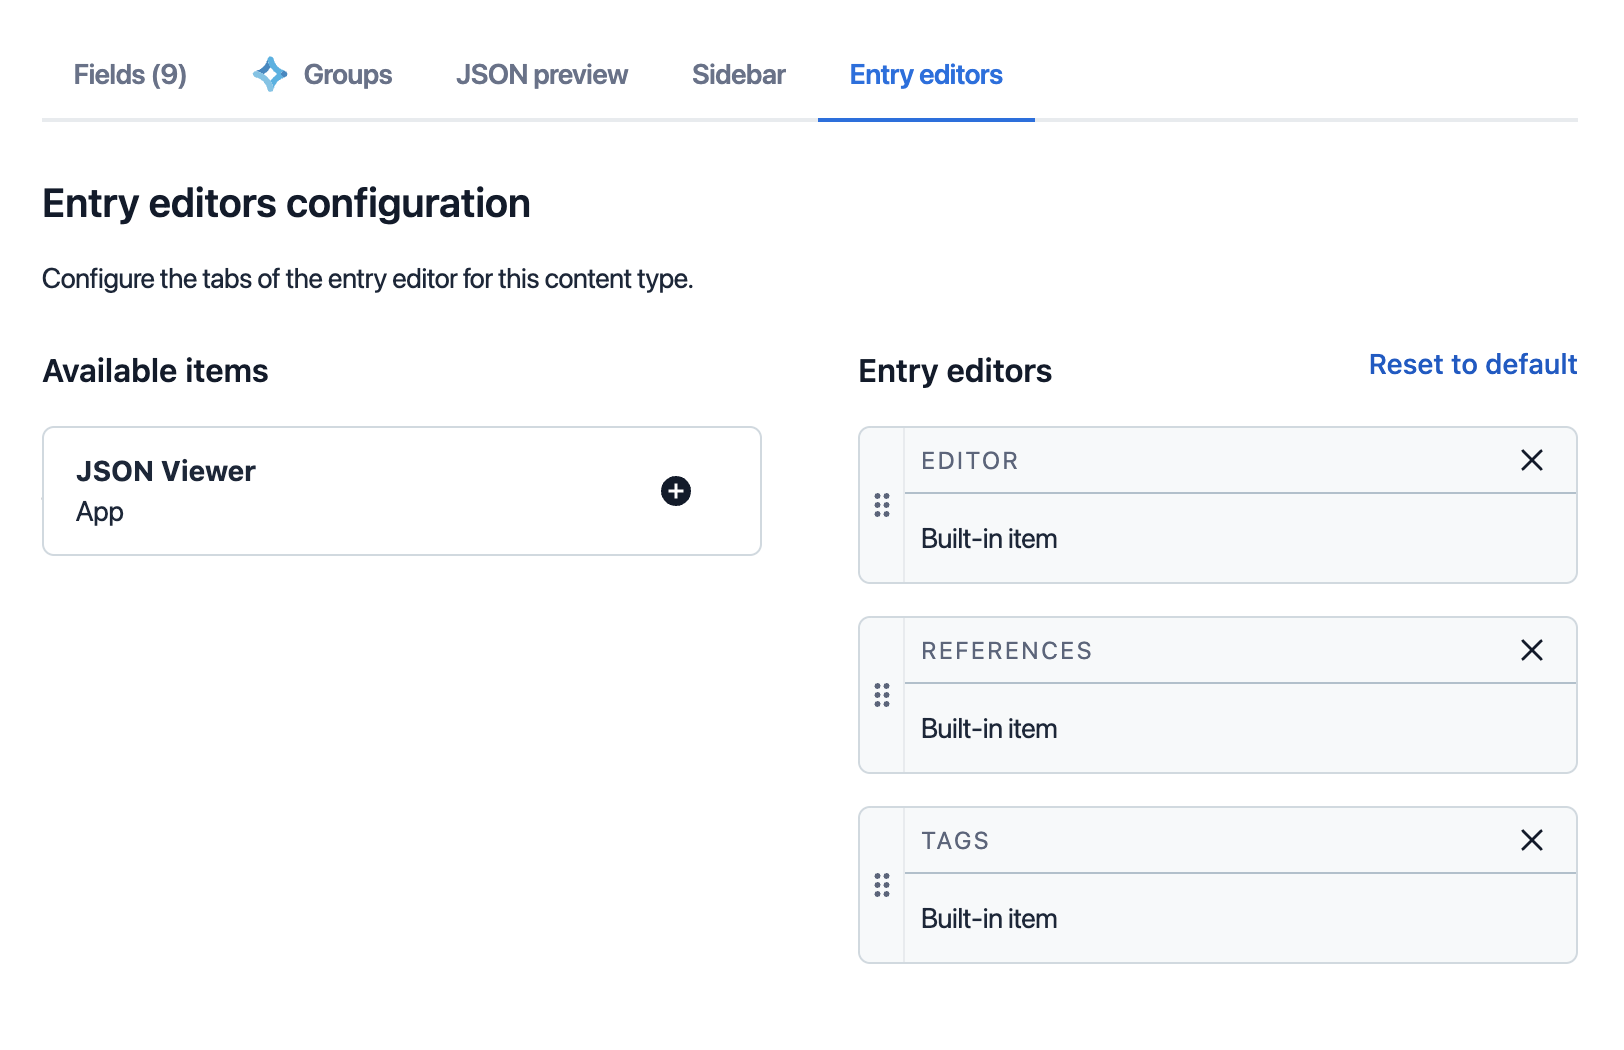This screenshot has width=1624, height=1050.
Task: Add the JSON Viewer app to entry editors
Action: click(x=676, y=491)
